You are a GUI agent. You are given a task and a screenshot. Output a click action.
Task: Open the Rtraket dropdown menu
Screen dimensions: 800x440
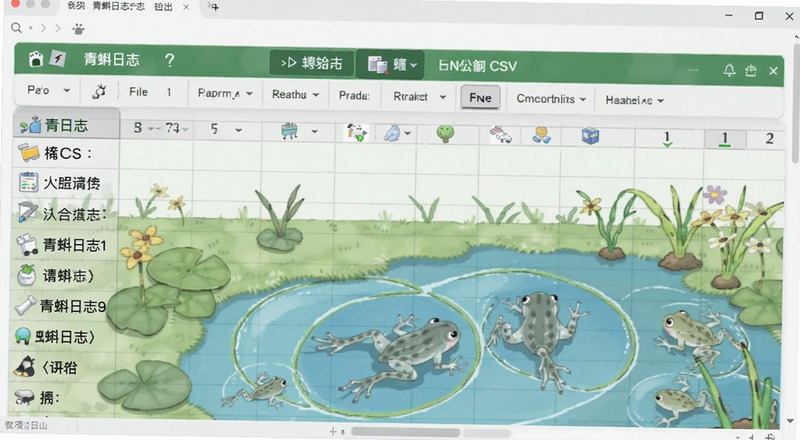click(419, 96)
